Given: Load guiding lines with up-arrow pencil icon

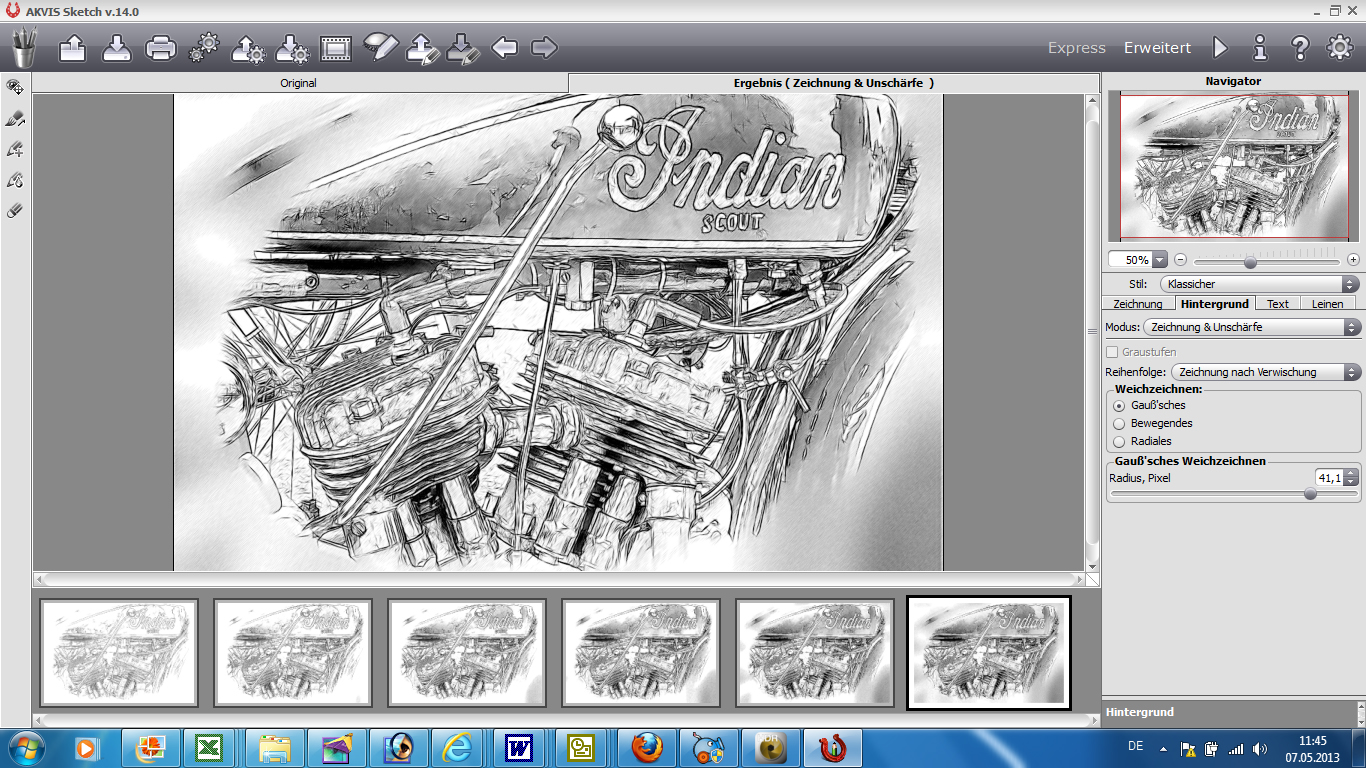Looking at the screenshot, I should [x=422, y=48].
